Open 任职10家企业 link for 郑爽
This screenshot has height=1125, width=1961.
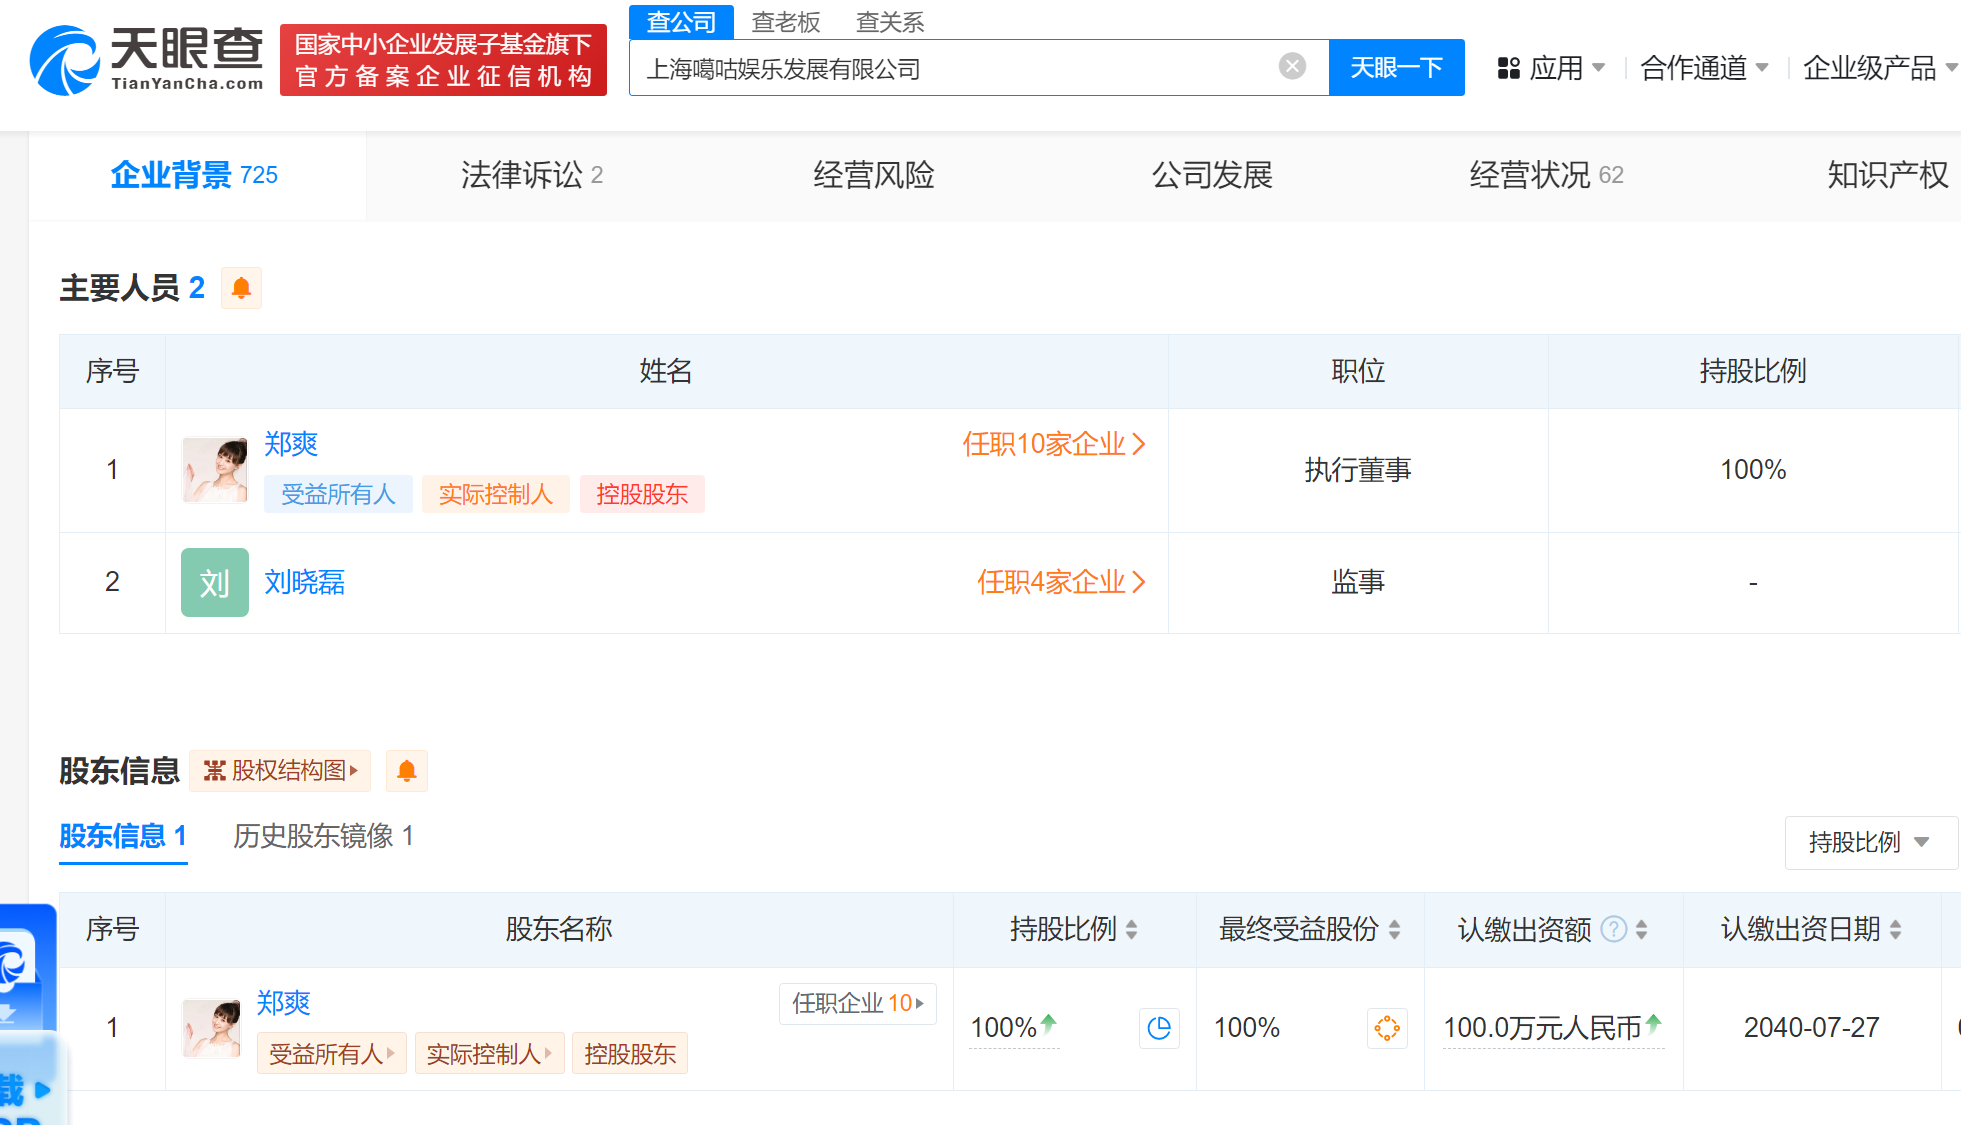point(1054,444)
